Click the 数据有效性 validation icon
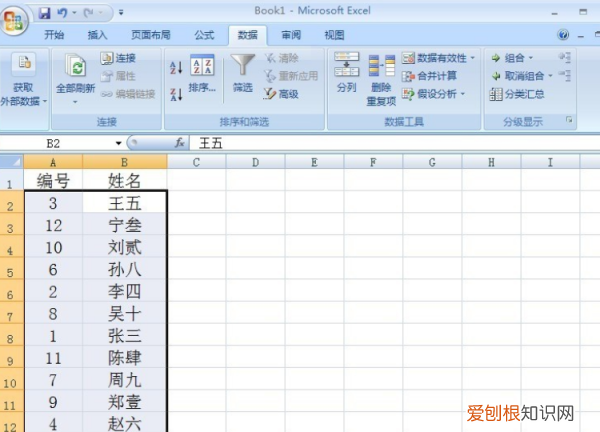Image resolution: width=600 pixels, height=432 pixels. tap(408, 58)
